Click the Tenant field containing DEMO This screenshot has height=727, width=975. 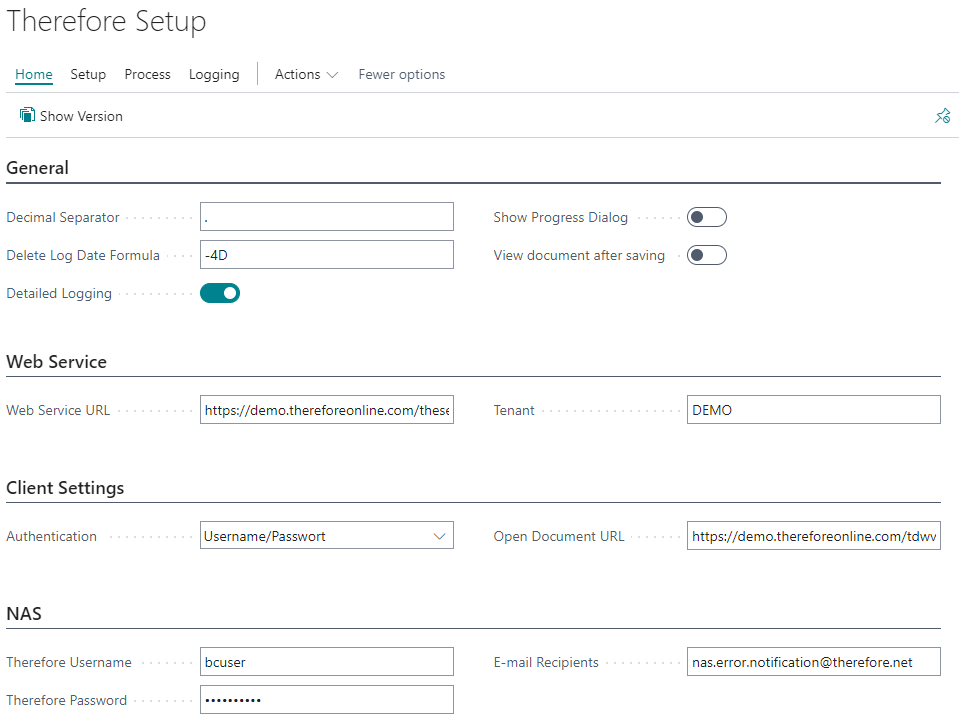coord(813,410)
